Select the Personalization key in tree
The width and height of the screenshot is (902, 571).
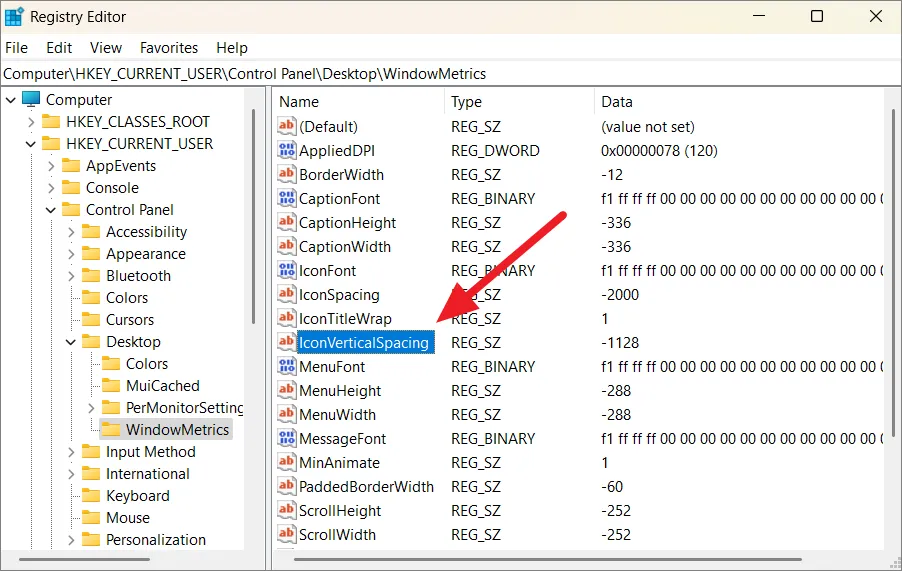[x=155, y=540]
